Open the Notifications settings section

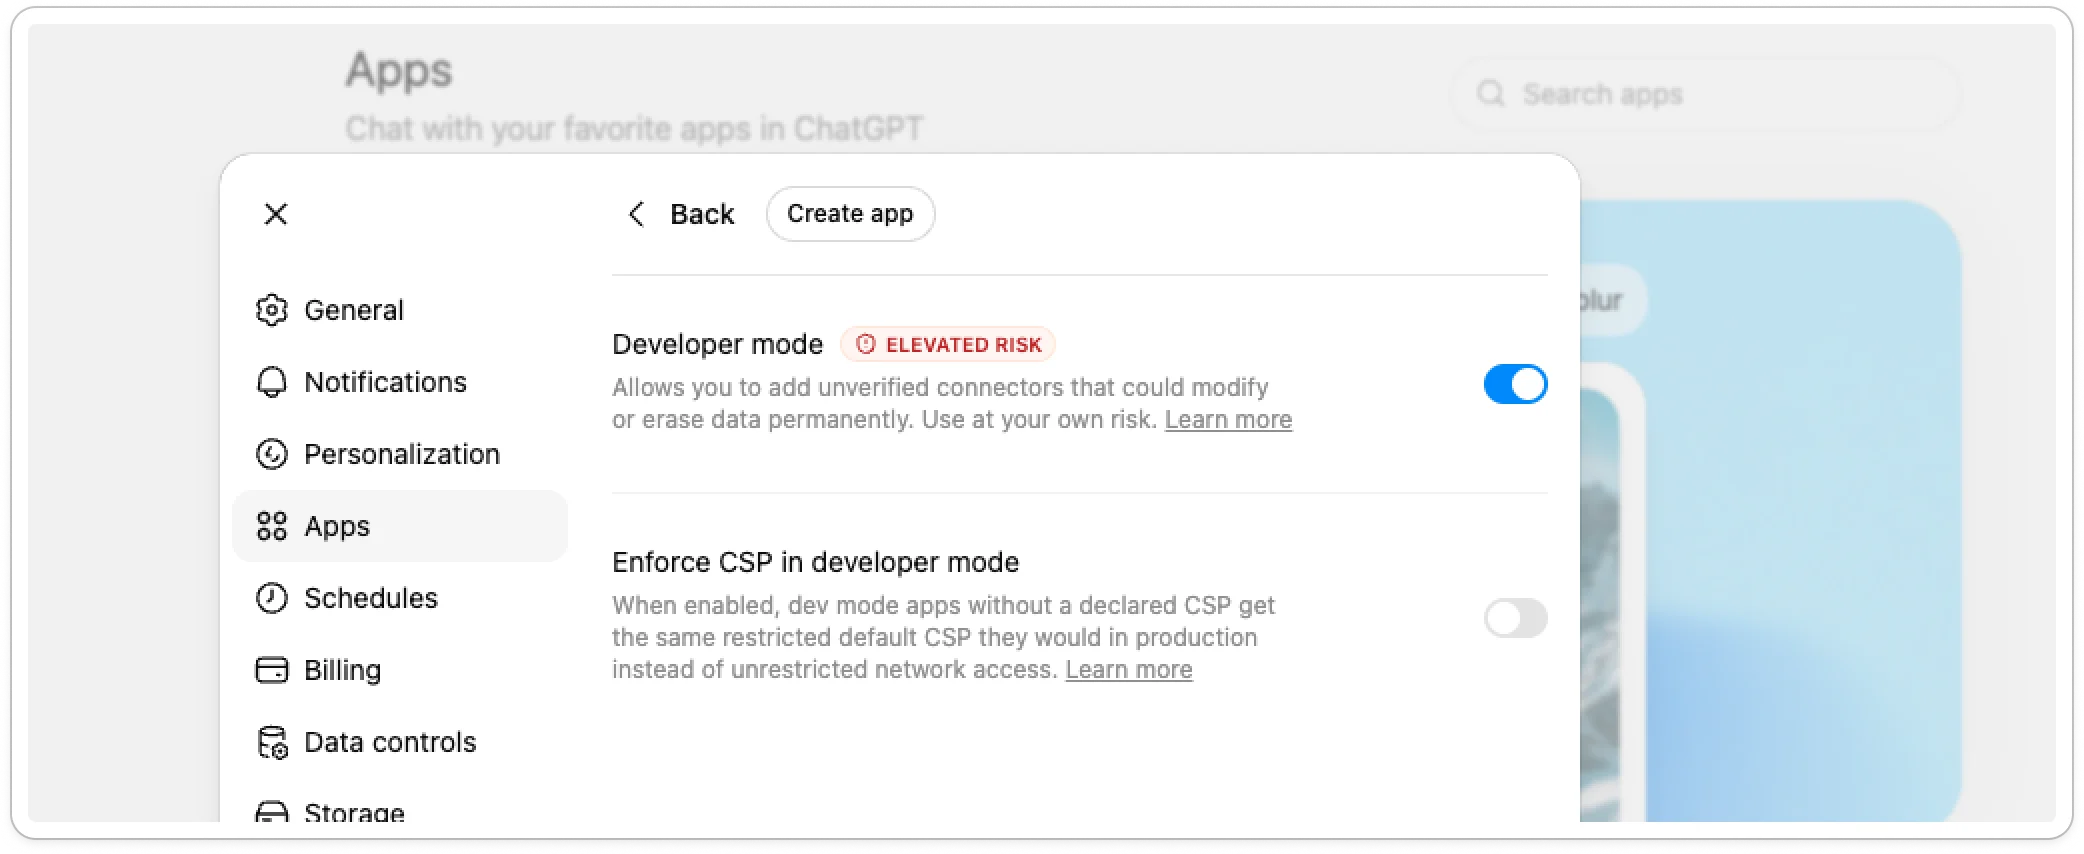[400, 382]
